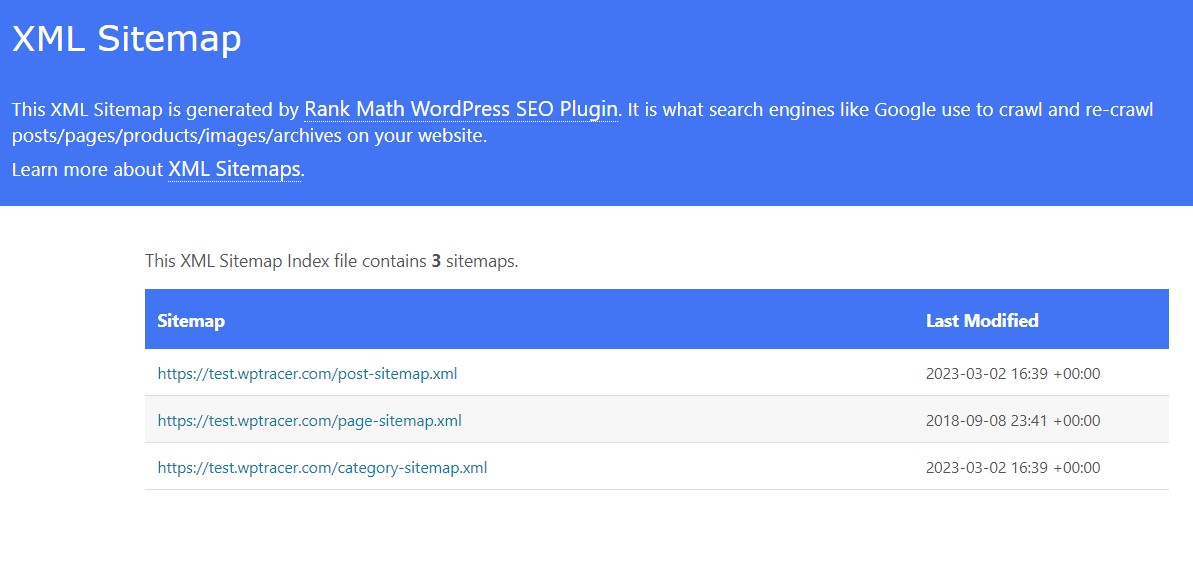Click the 2023-03-02 date for post-sitemap
This screenshot has width=1193, height=587.
pos(1012,373)
